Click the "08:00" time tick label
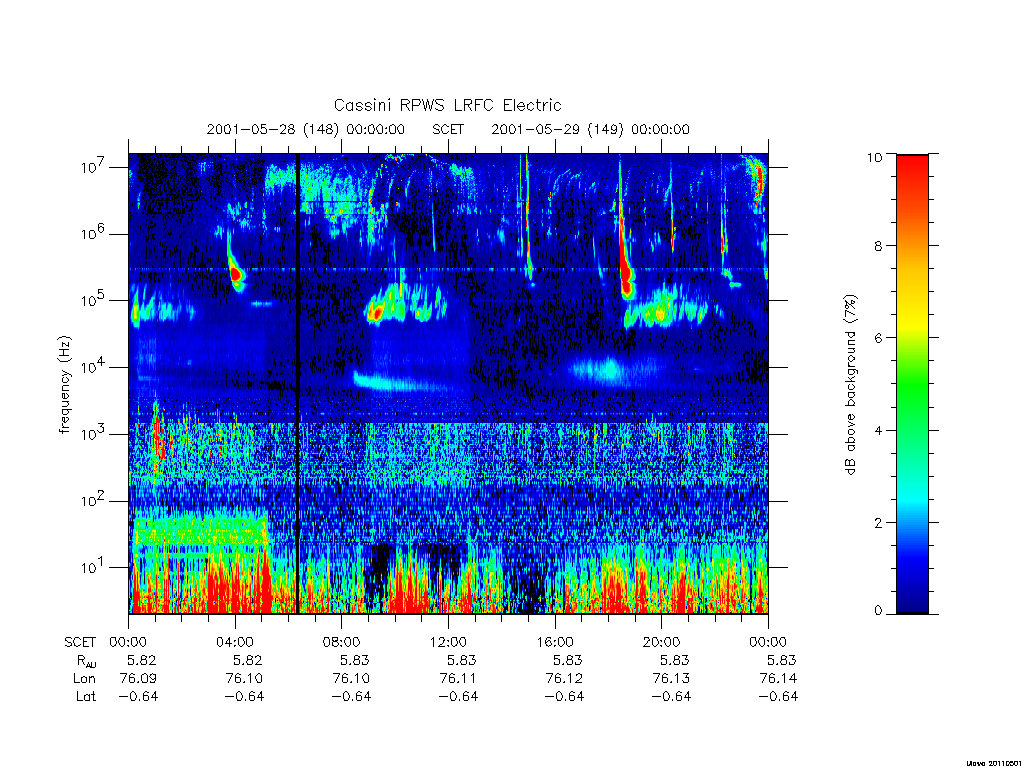1024x768 pixels. click(342, 642)
